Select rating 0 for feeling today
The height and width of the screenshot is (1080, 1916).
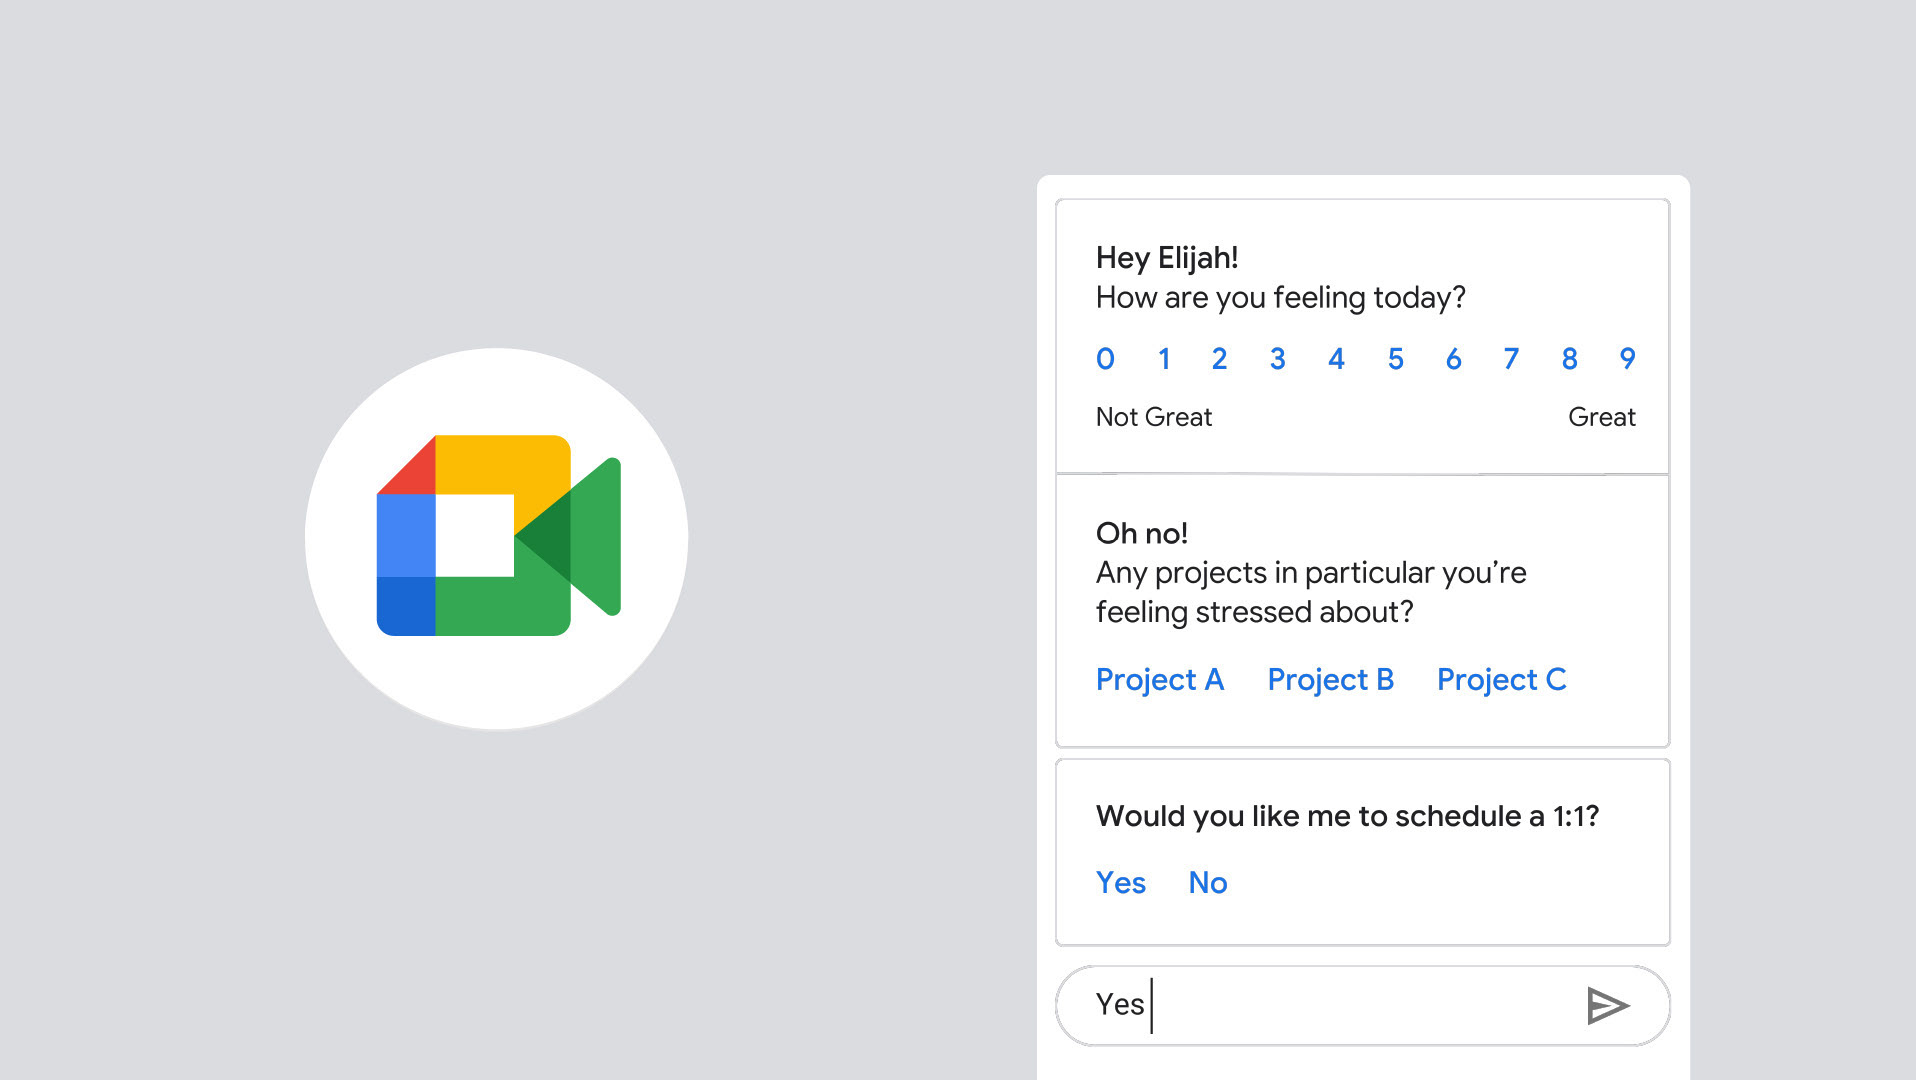coord(1105,359)
